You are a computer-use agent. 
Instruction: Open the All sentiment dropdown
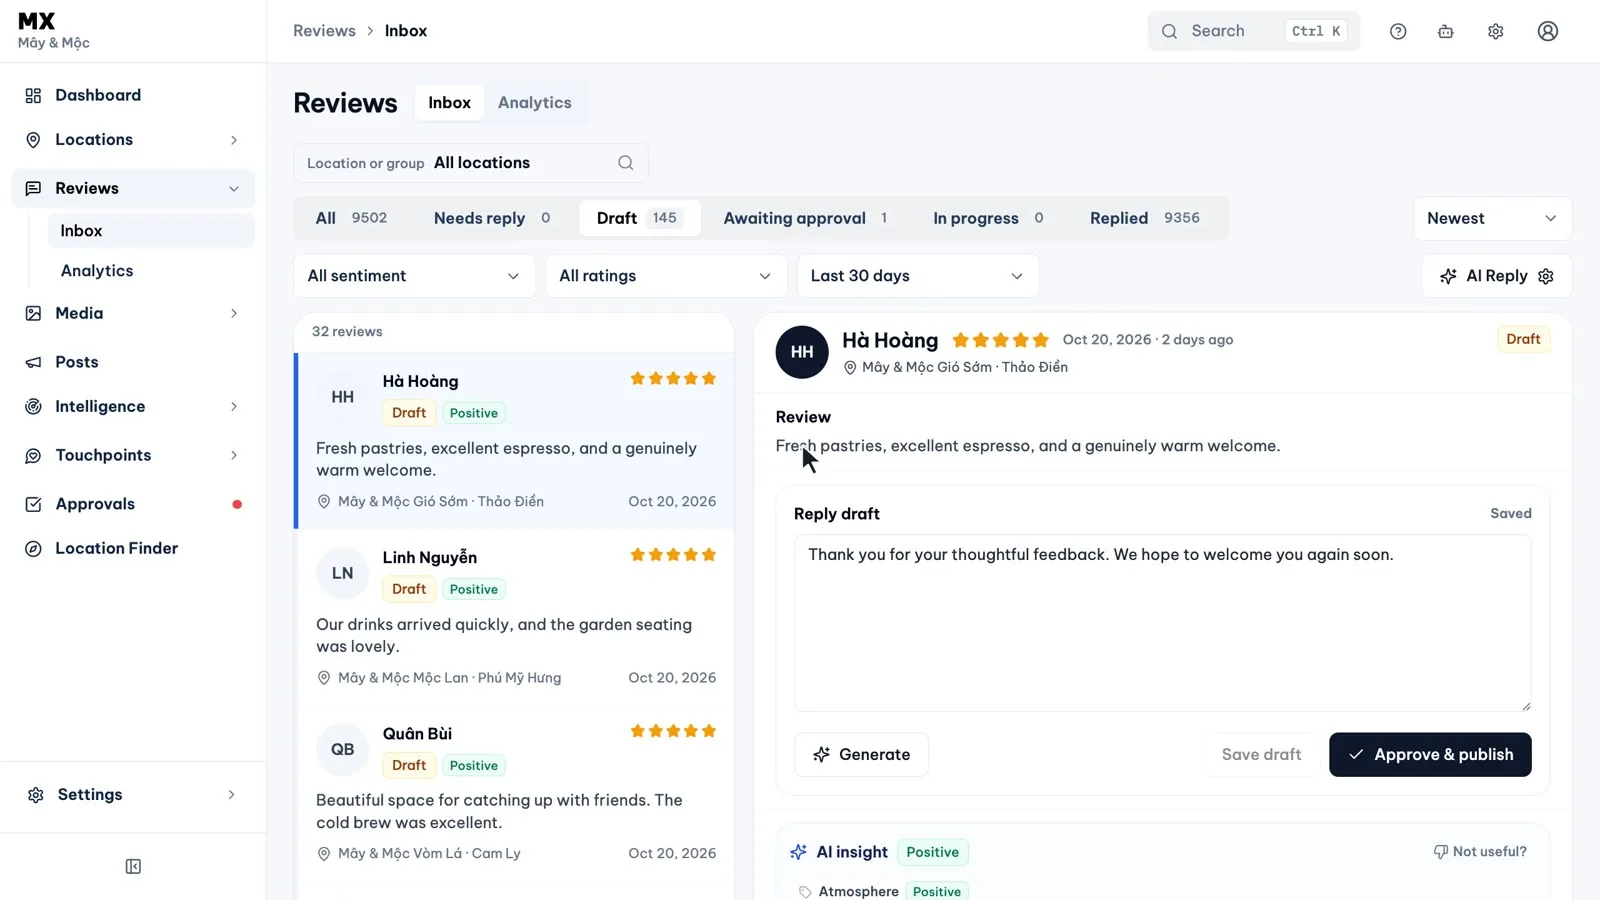coord(414,276)
